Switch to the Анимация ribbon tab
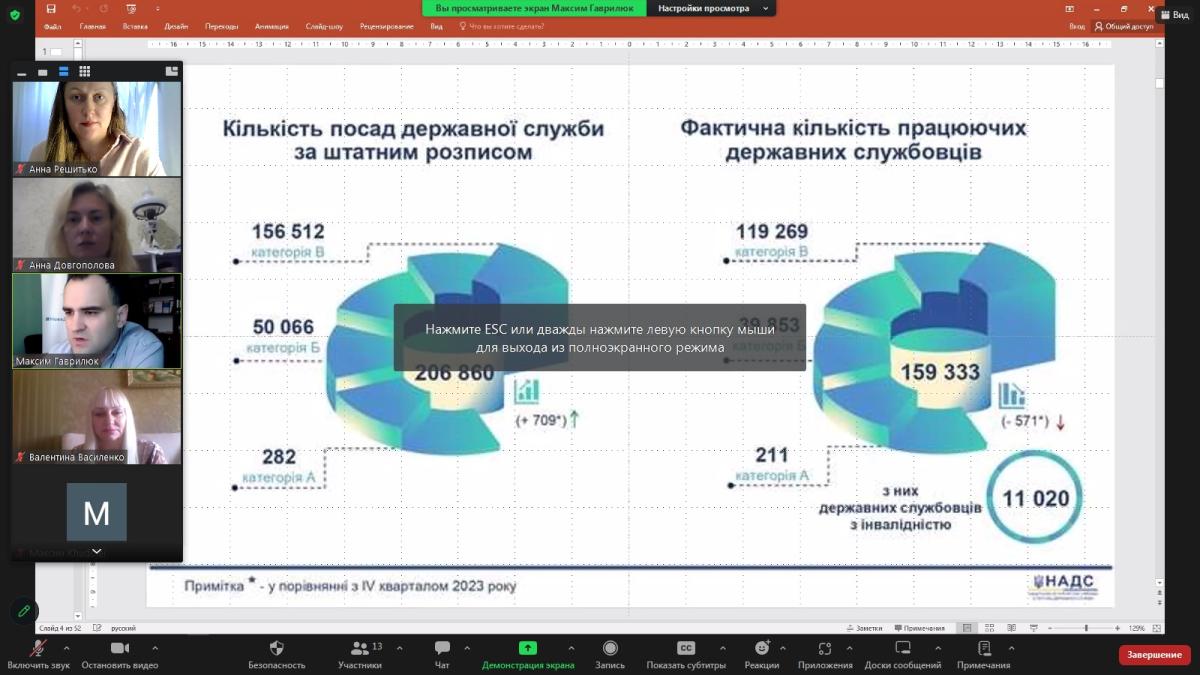The width and height of the screenshot is (1200, 675). click(271, 26)
